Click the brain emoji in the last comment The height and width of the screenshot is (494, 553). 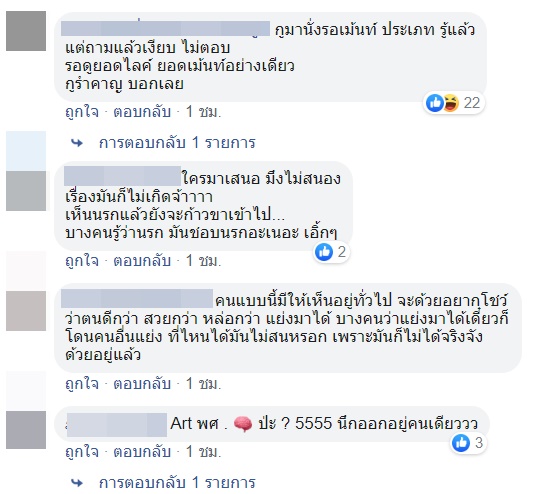(243, 424)
